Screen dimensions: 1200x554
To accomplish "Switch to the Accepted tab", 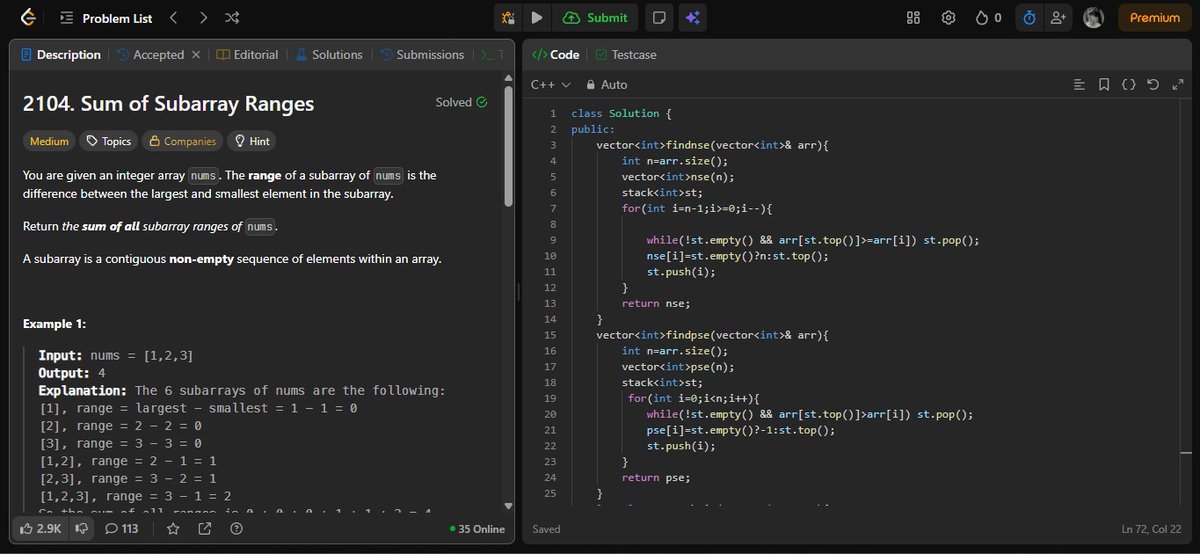I will (x=151, y=55).
